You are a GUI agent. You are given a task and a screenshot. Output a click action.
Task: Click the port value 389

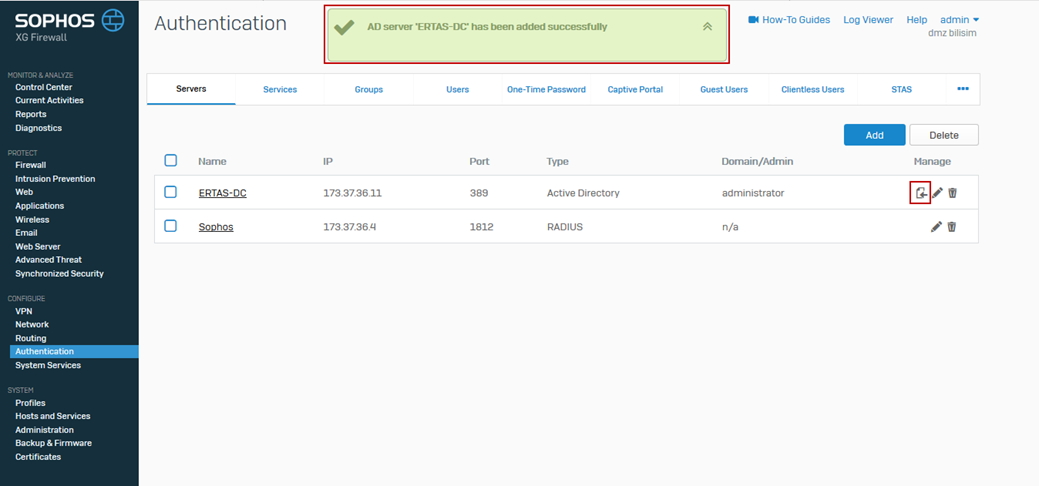(478, 193)
